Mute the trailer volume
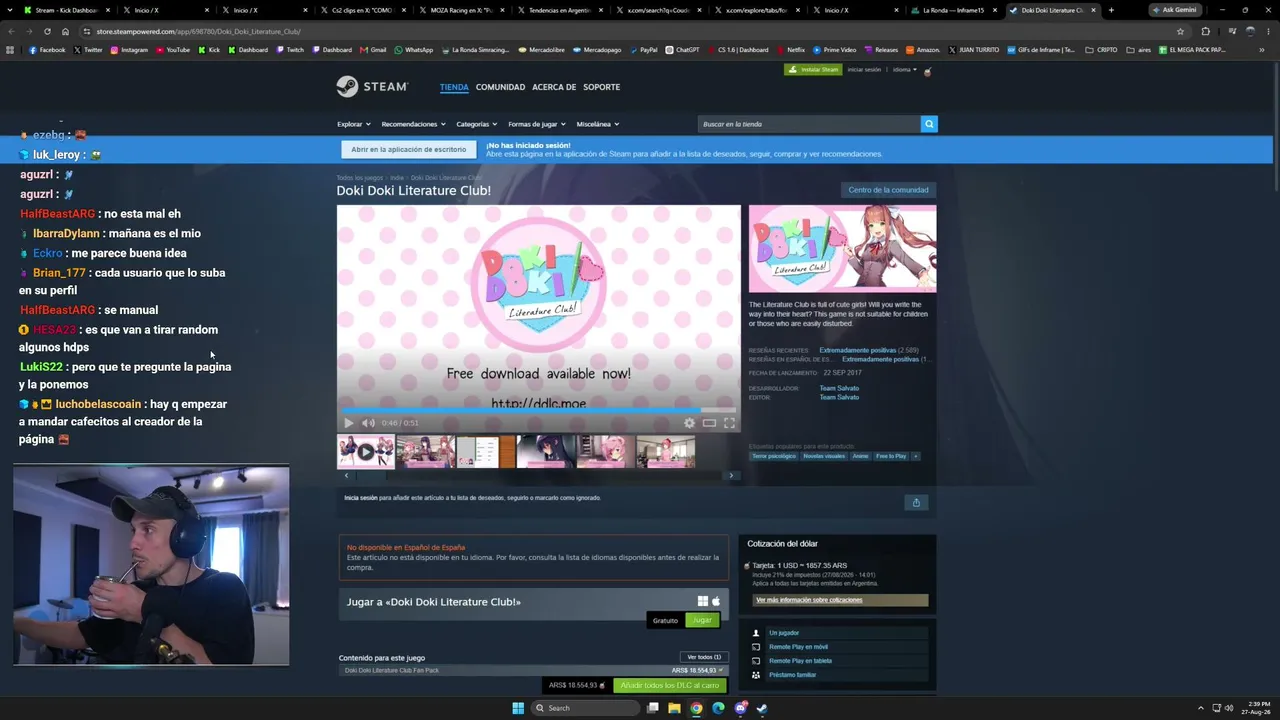 [x=368, y=423]
